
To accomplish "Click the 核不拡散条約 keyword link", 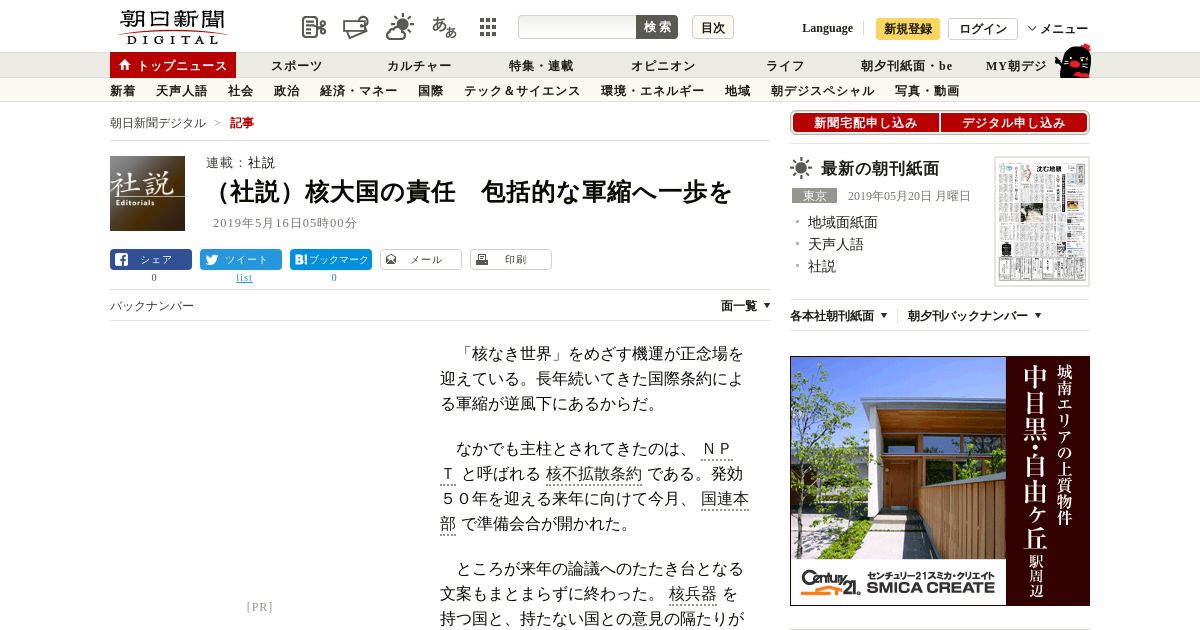I will [x=594, y=474].
